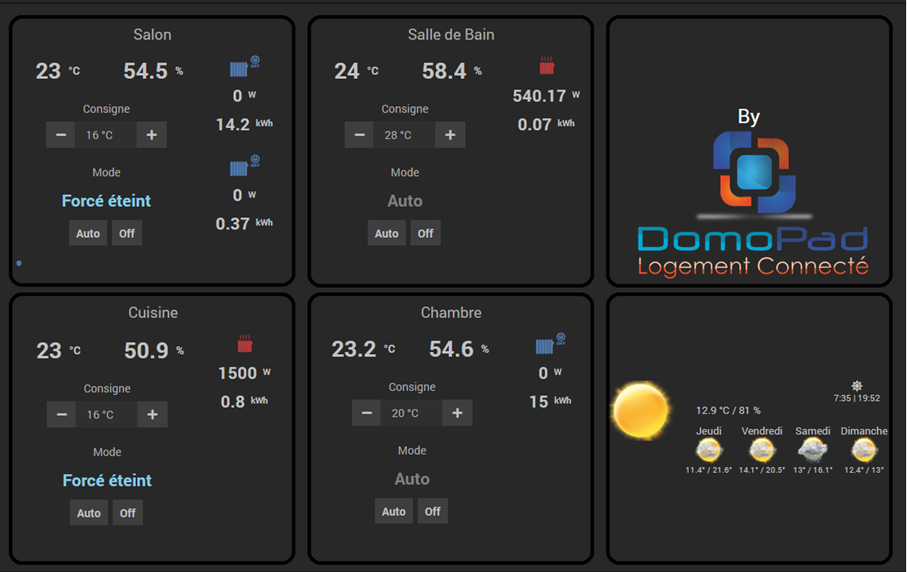The image size is (907, 572).
Task: Click the 0.07 kWh energy value
Action: pyautogui.click(x=546, y=124)
